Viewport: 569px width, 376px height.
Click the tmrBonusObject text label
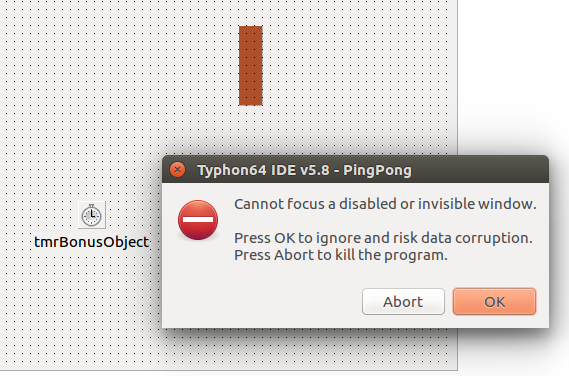[91, 242]
